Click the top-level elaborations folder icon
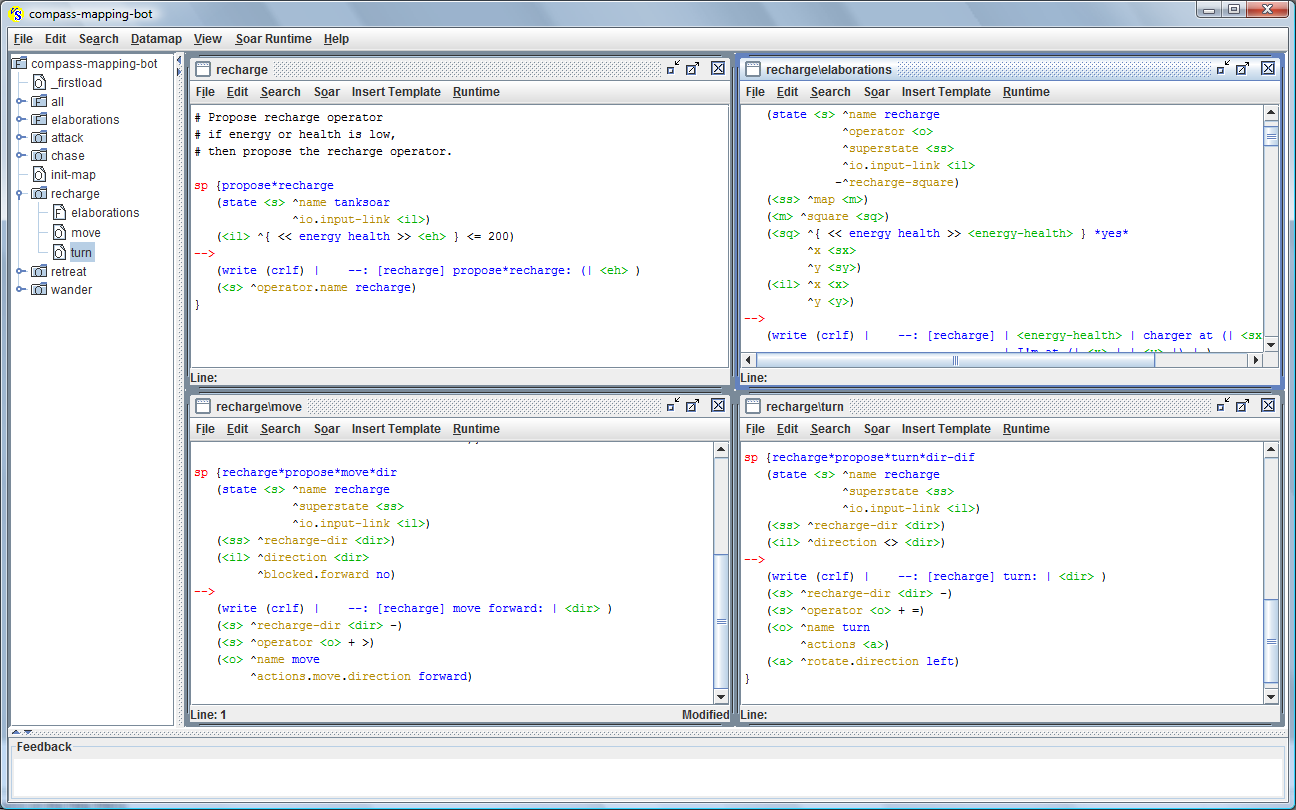This screenshot has width=1296, height=810. pos(39,120)
